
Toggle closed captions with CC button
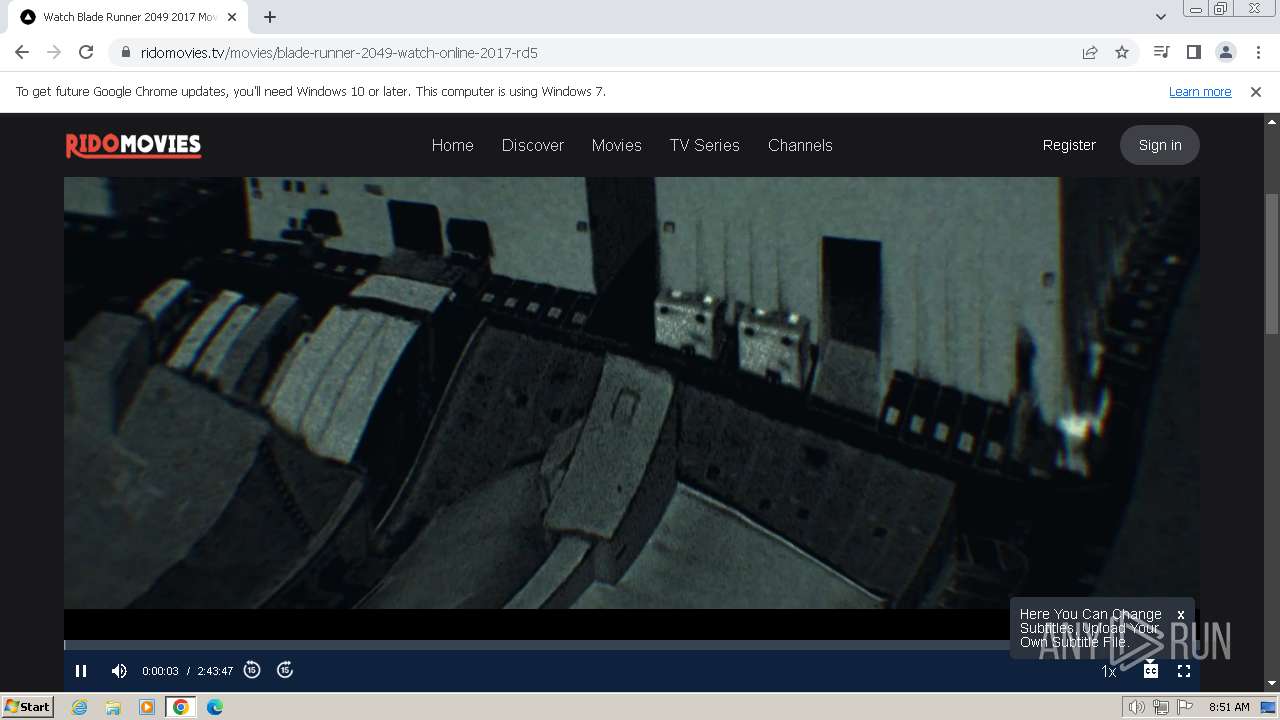1151,670
